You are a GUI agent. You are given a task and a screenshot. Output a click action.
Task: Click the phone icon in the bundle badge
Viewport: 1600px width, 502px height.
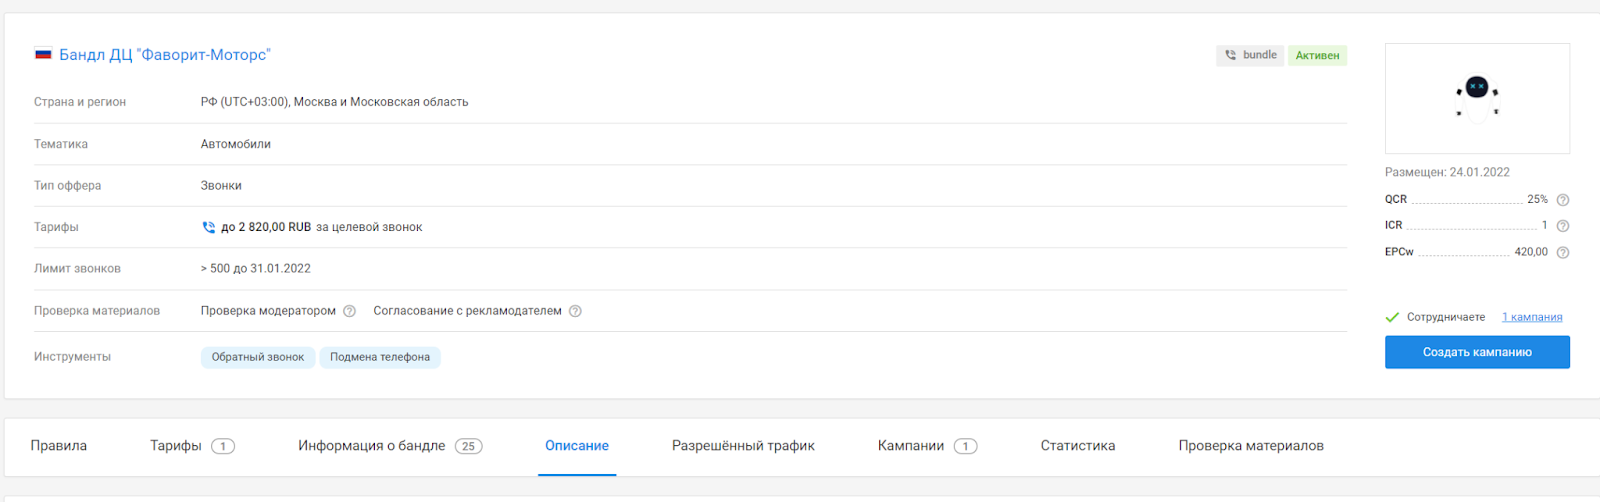tap(1230, 55)
